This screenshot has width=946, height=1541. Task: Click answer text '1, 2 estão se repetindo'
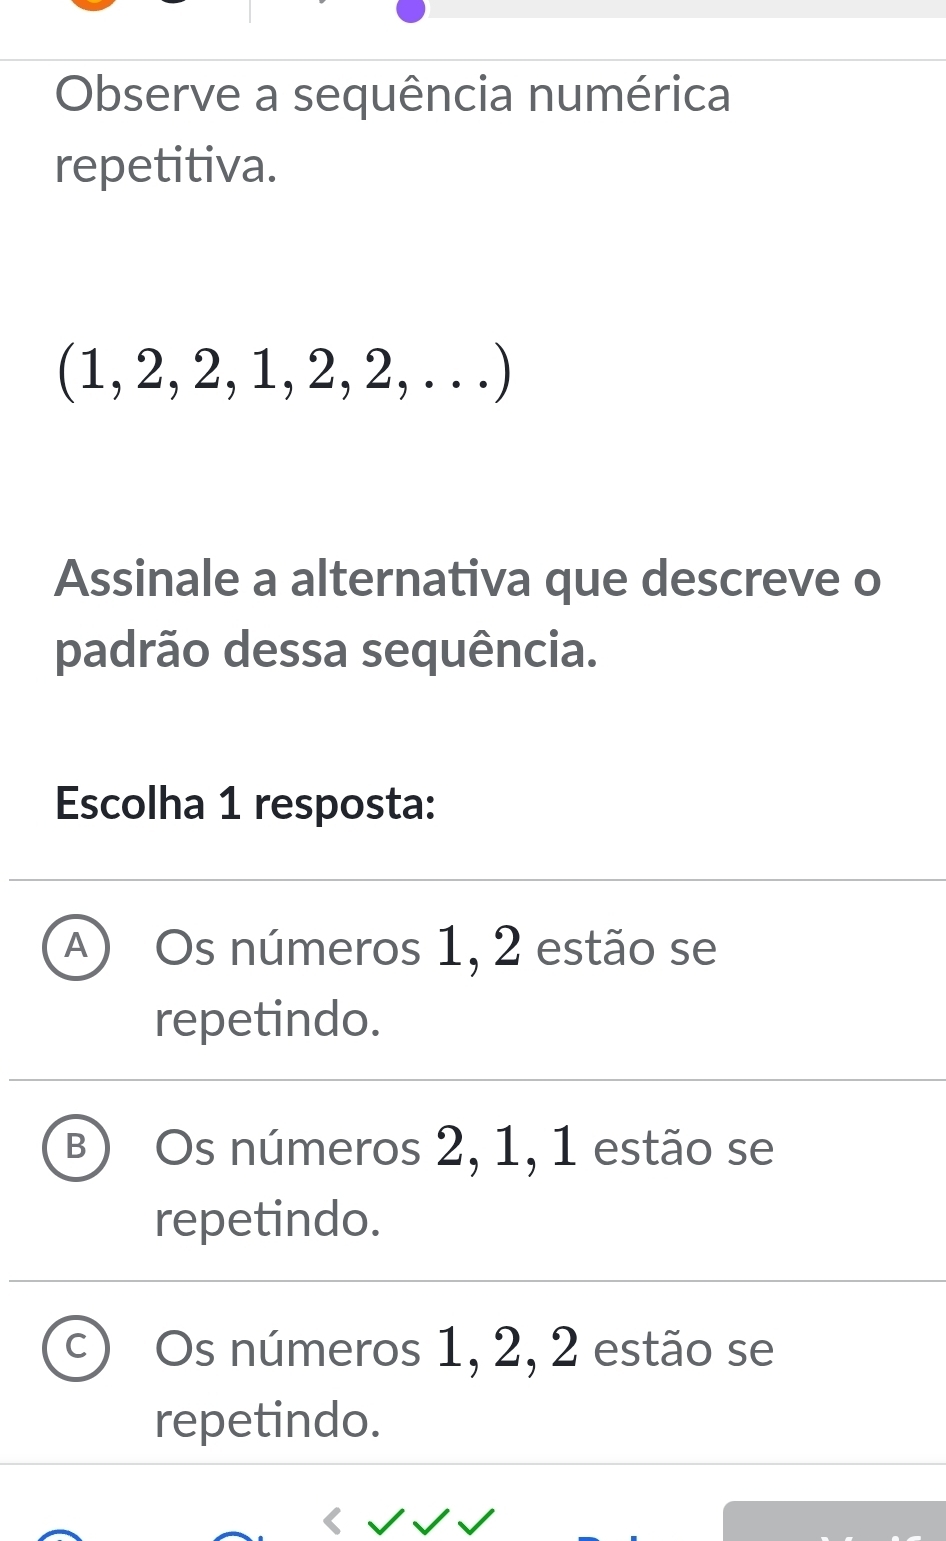pos(436,983)
